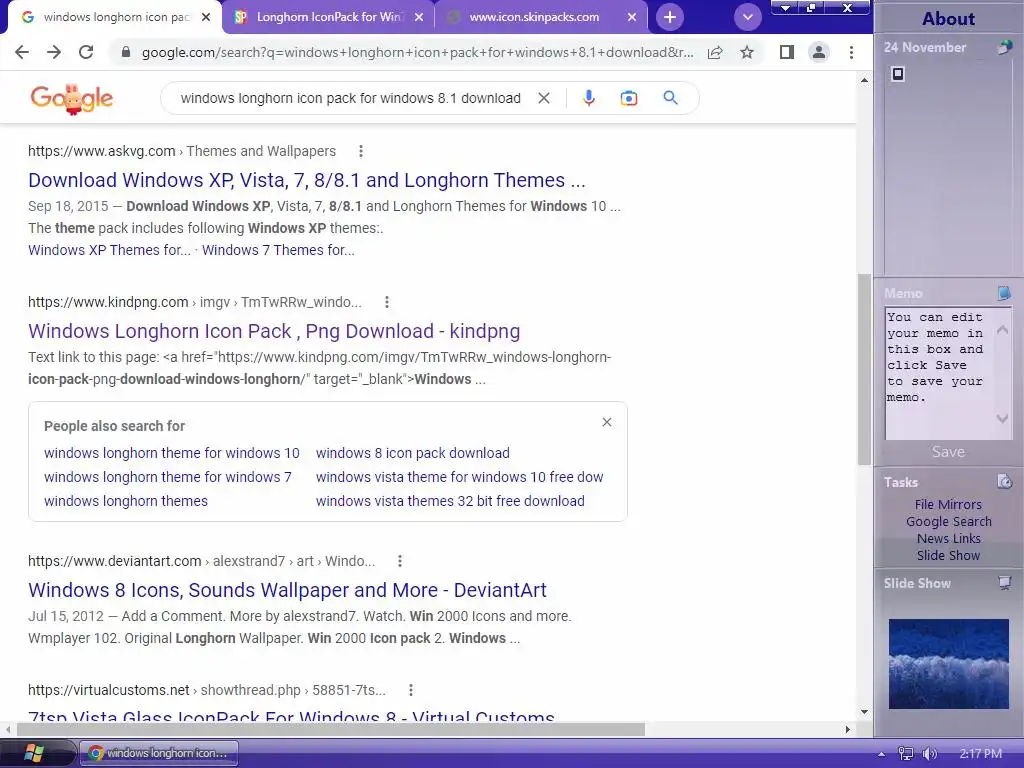Search windows longhorn themes suggestion
This screenshot has width=1024, height=768.
click(125, 502)
